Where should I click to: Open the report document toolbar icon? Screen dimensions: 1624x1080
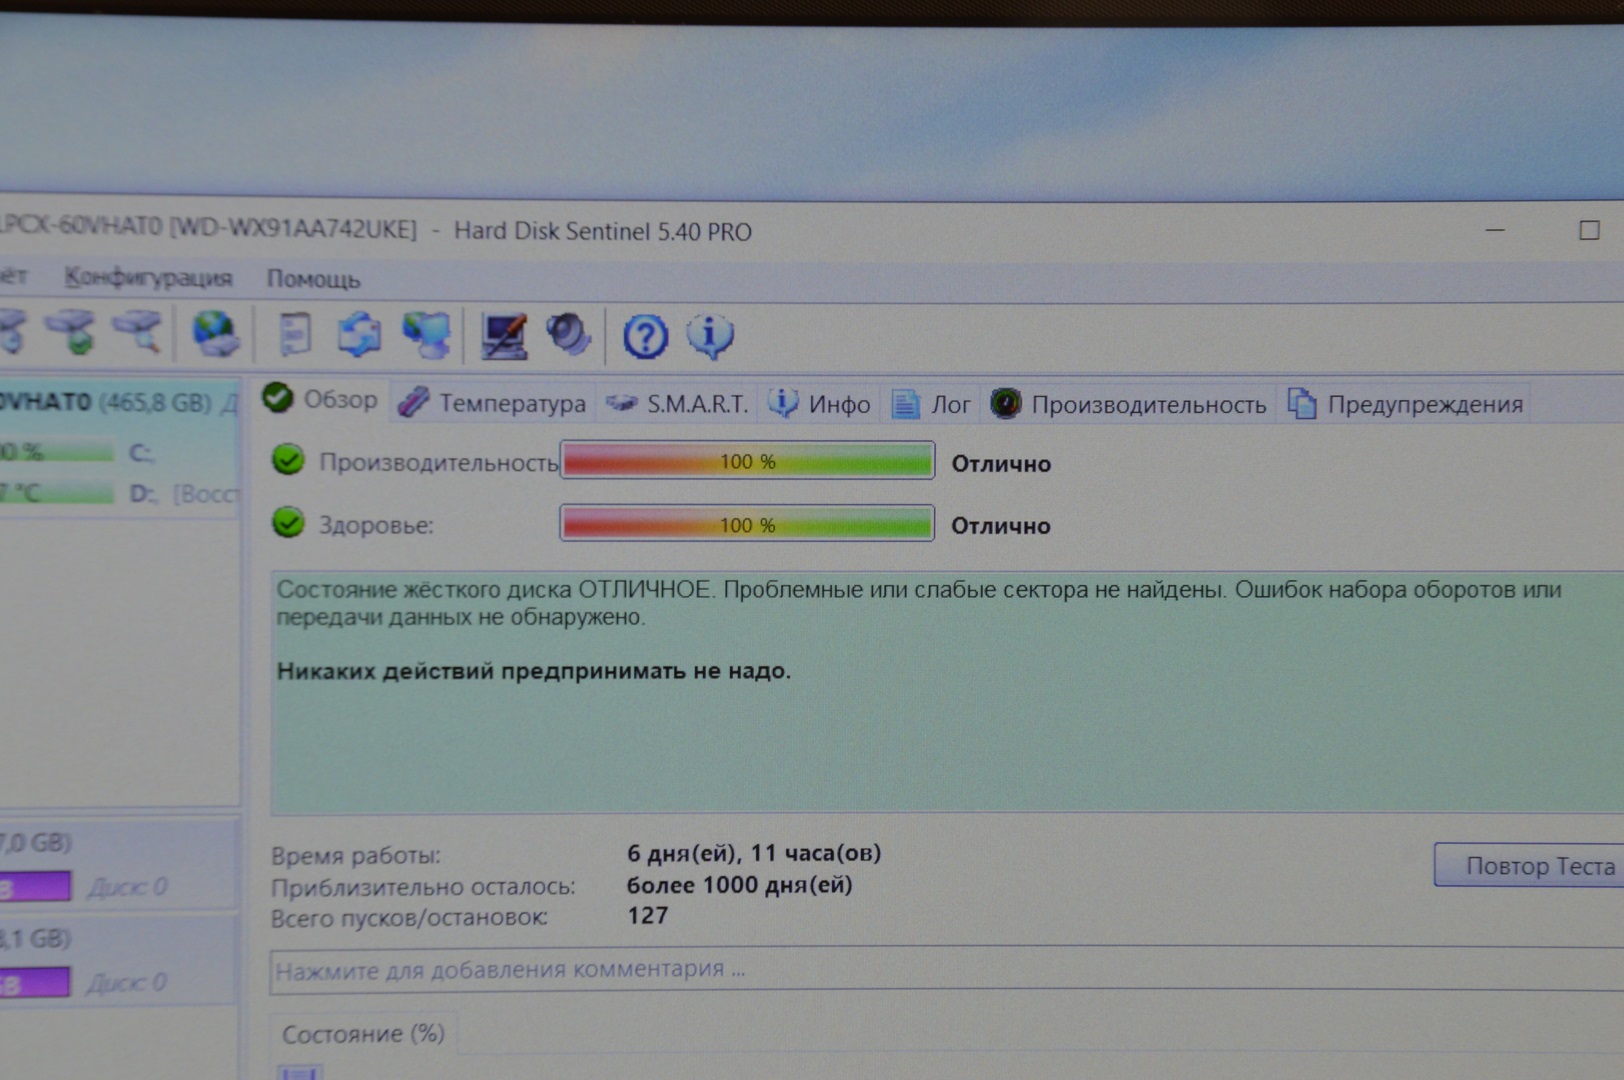coord(294,335)
